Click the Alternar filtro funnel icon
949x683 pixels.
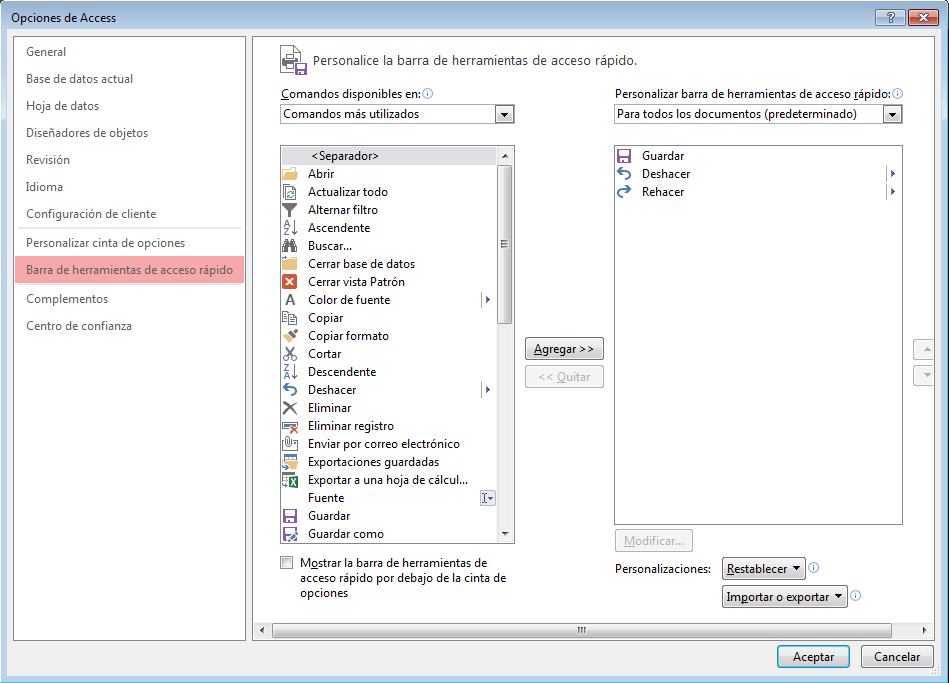click(290, 210)
